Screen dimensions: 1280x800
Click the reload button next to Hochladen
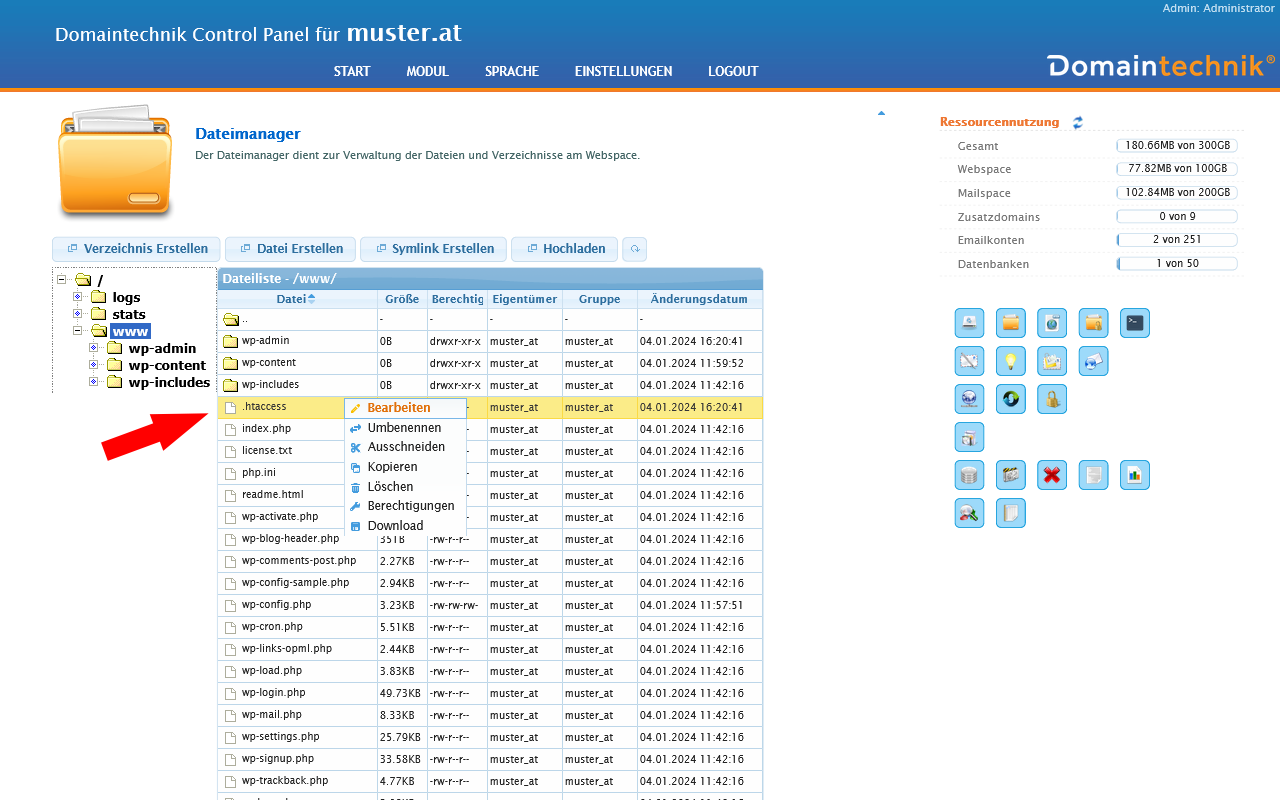tap(634, 249)
